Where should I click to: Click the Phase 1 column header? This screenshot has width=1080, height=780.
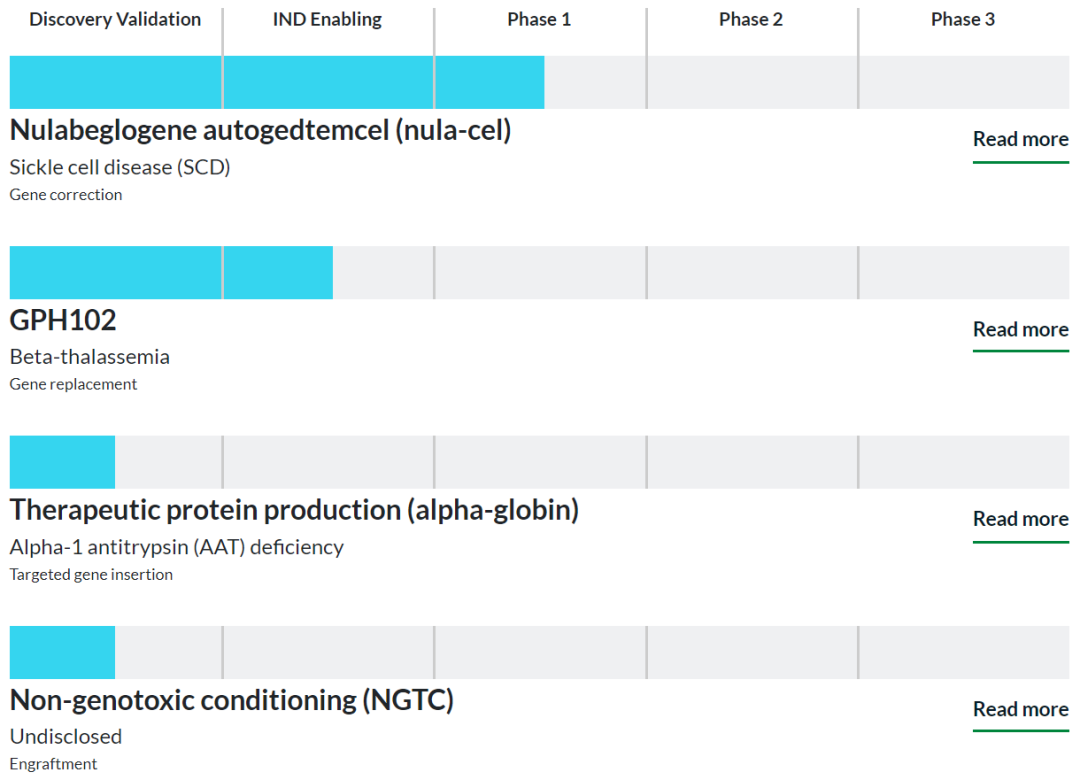(539, 20)
